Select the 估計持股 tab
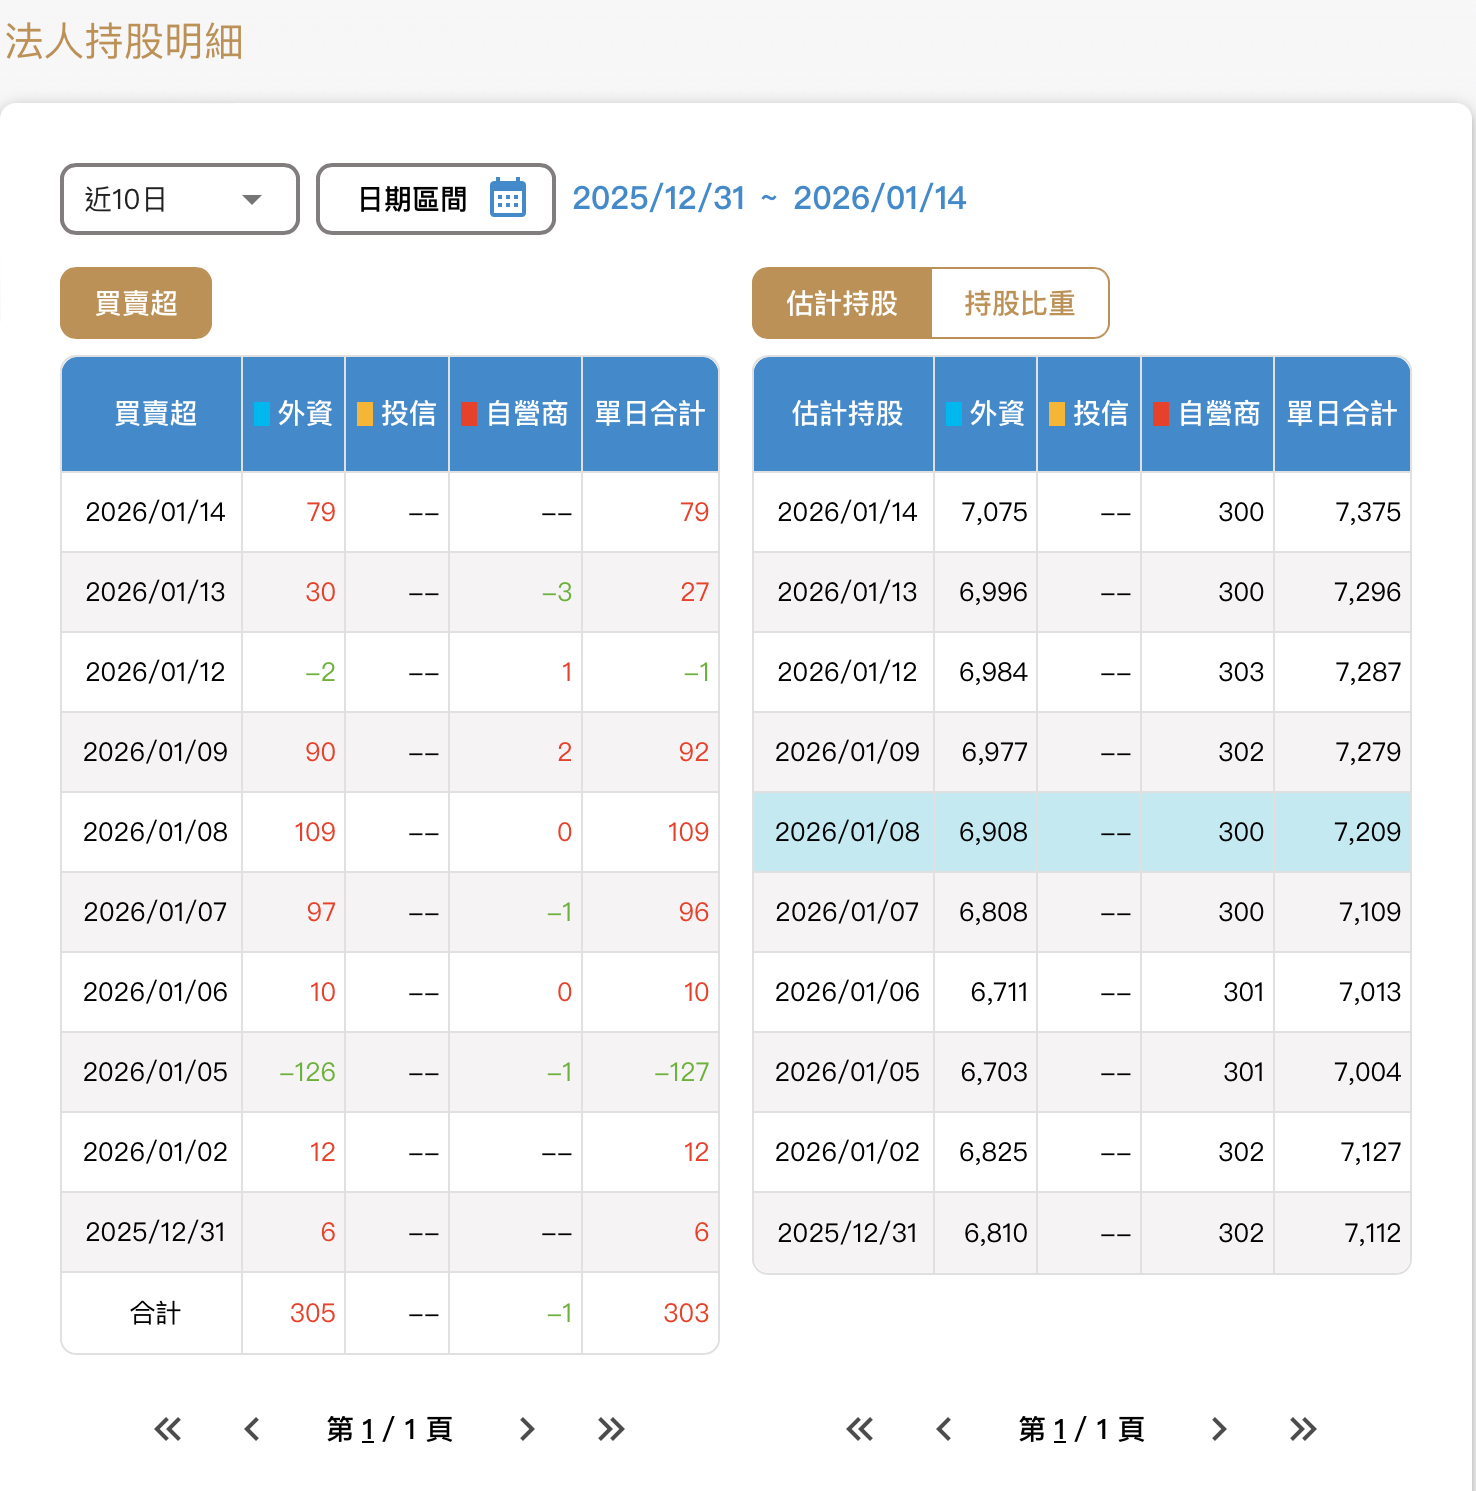 (842, 303)
